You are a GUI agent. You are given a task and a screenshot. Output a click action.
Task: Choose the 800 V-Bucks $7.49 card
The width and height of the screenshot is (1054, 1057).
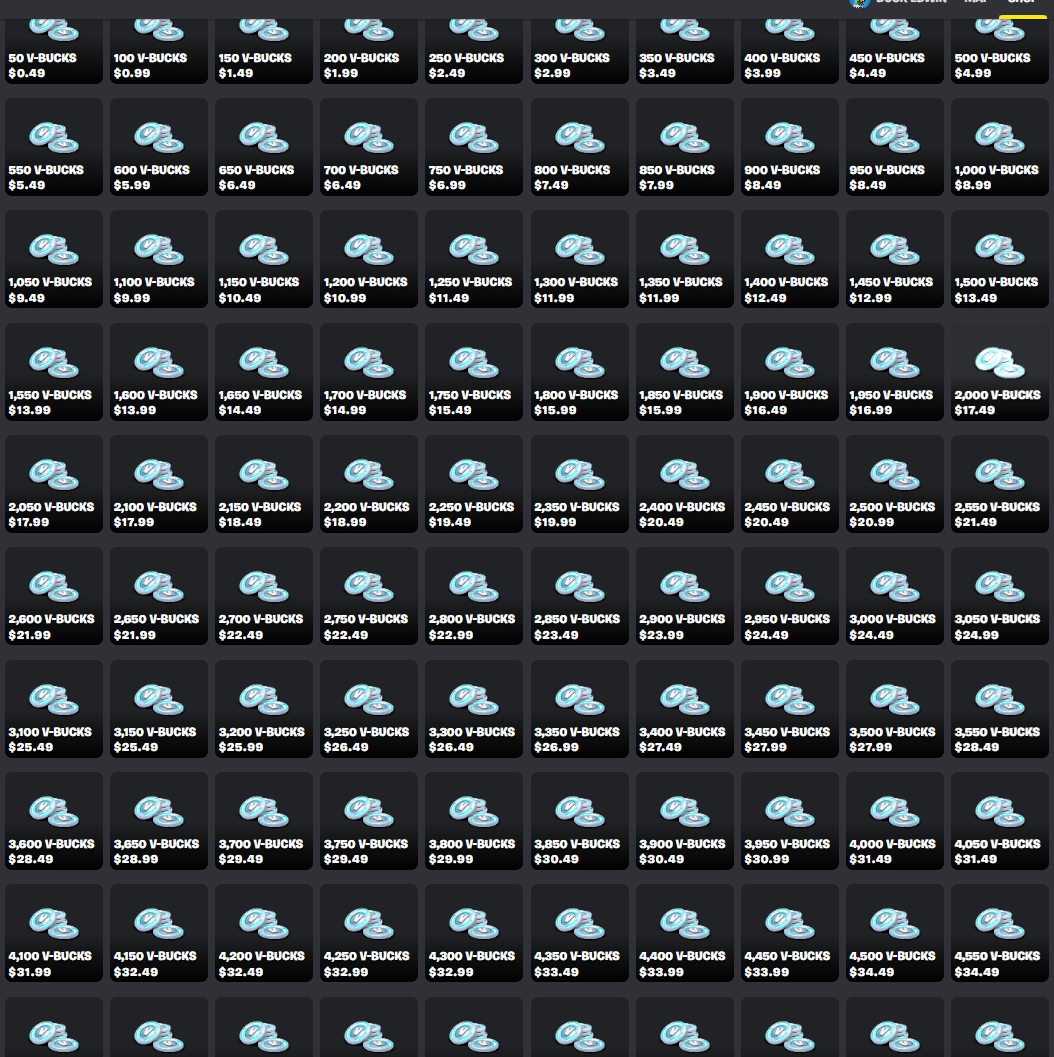click(580, 147)
